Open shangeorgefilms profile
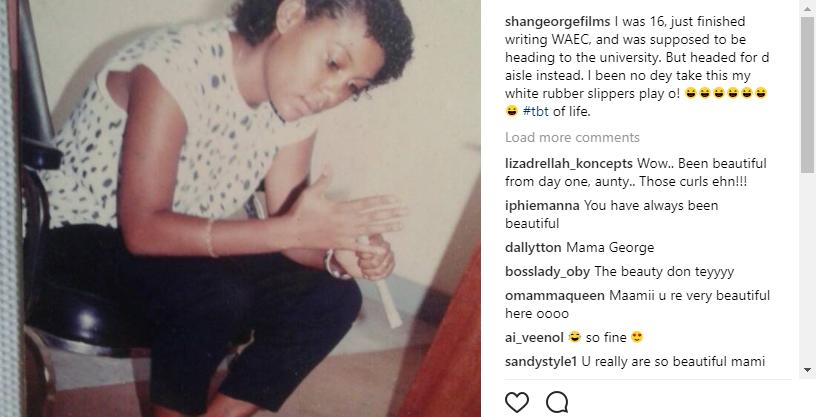This screenshot has height=417, width=816. pos(557,22)
